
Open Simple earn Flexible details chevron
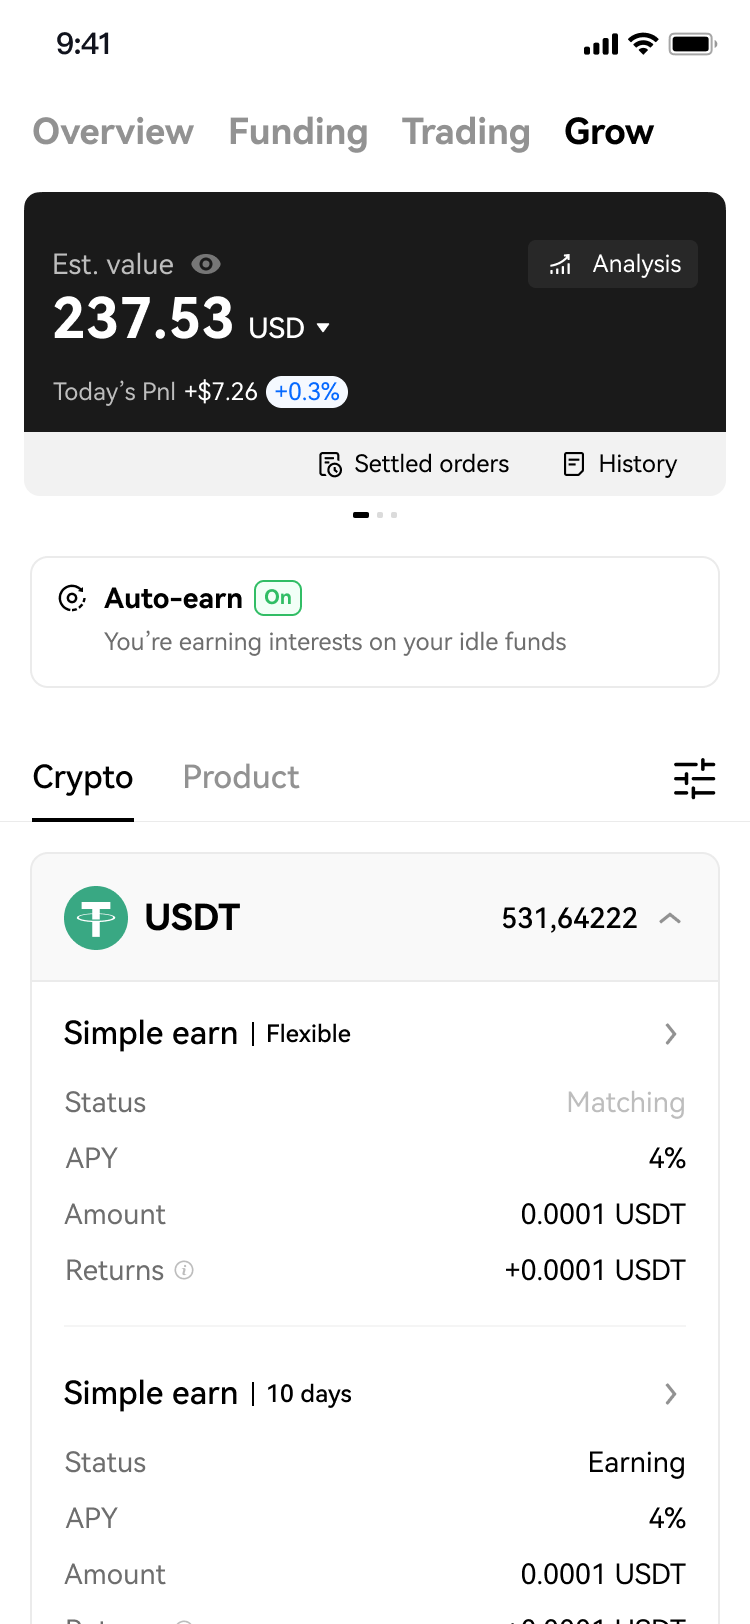pos(671,1034)
